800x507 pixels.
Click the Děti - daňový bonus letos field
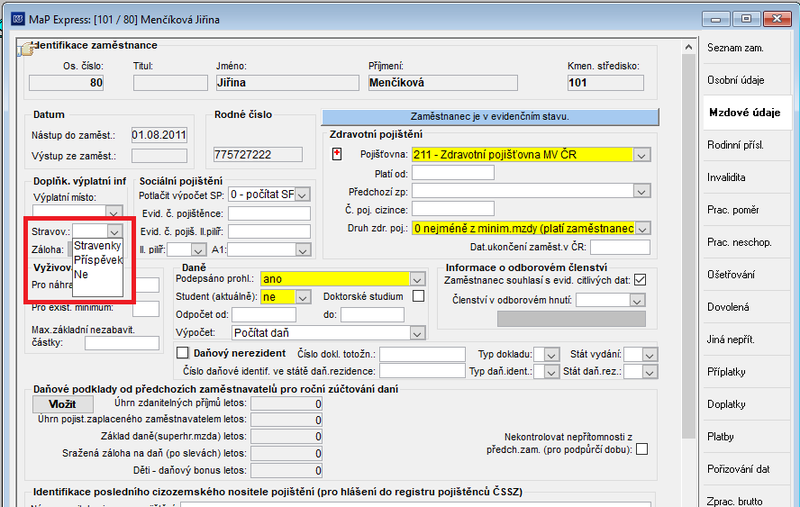pyautogui.click(x=286, y=470)
